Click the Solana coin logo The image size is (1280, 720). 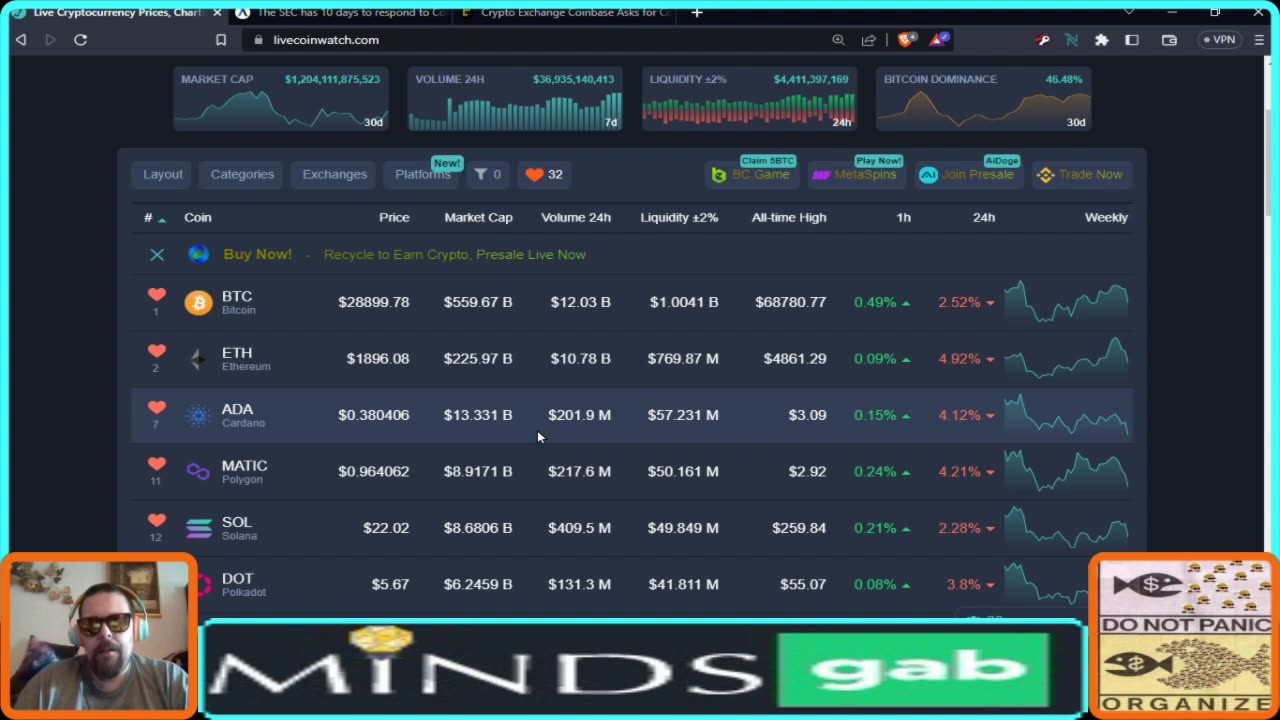tap(198, 528)
